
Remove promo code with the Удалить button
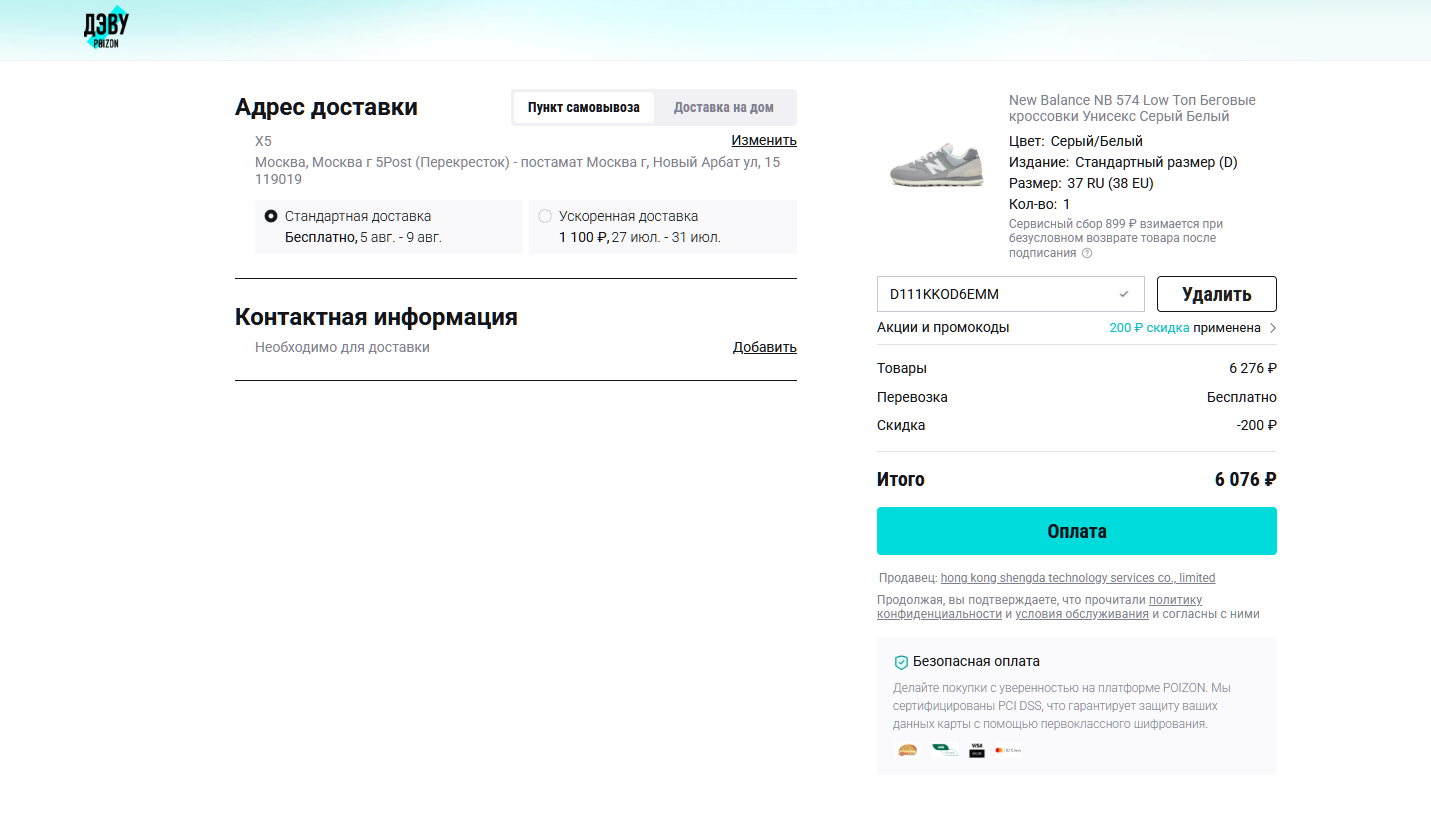click(1217, 294)
